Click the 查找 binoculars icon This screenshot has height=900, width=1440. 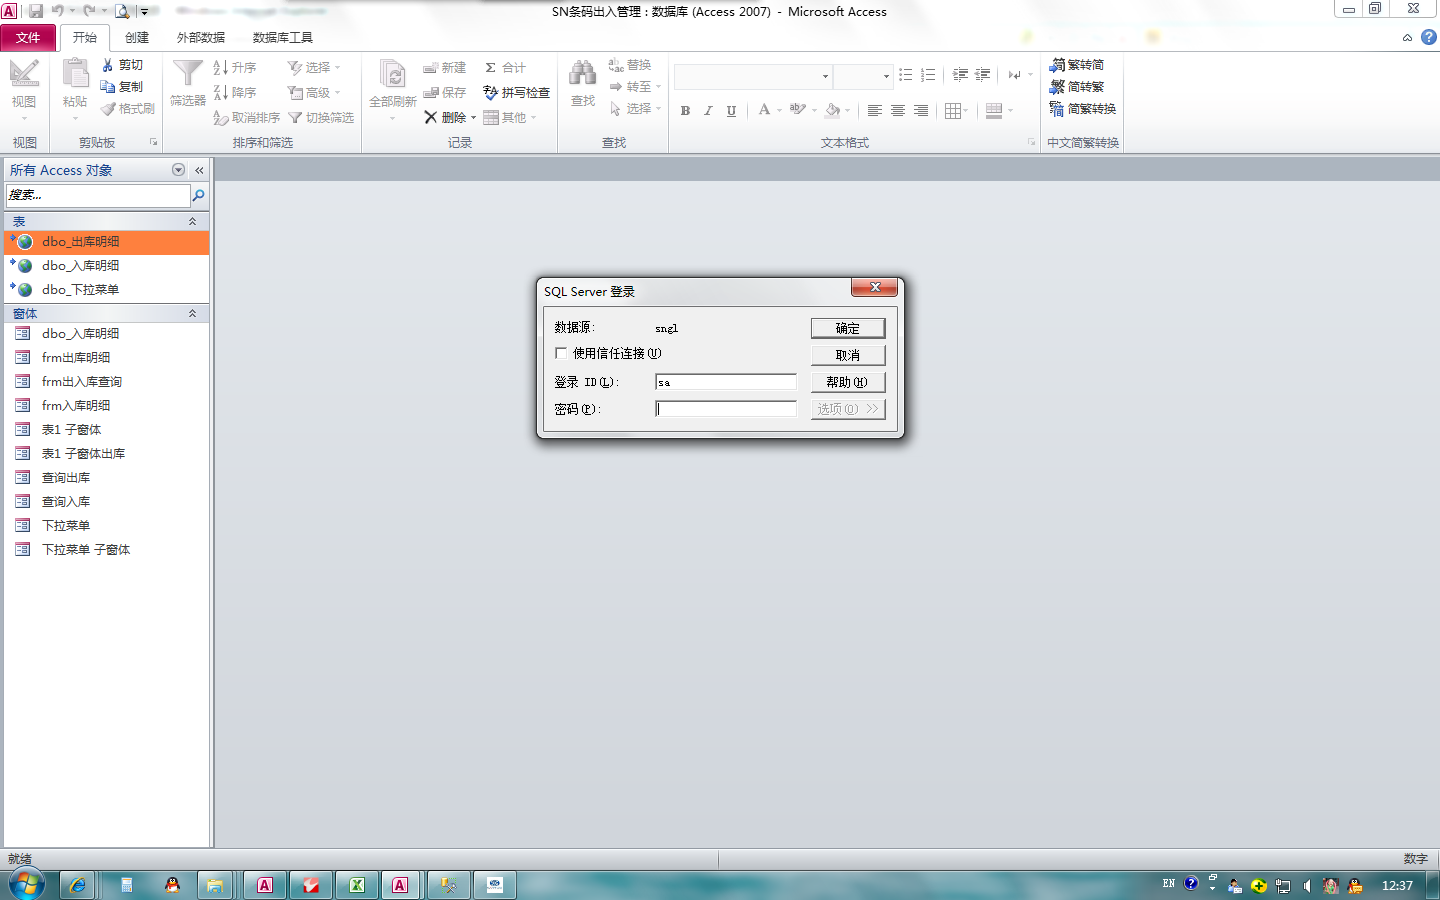click(582, 74)
